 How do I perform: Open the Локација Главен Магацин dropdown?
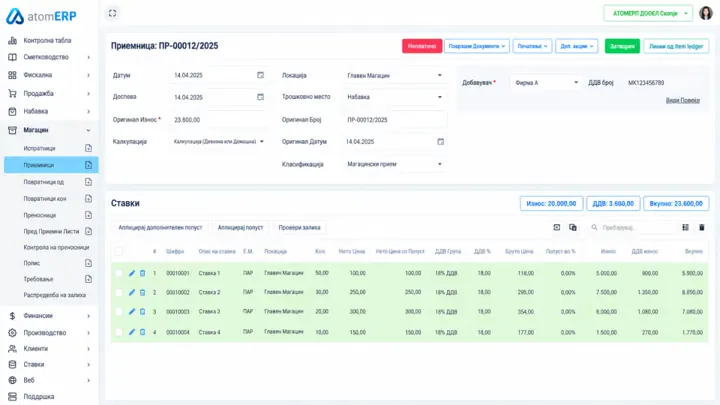click(394, 75)
